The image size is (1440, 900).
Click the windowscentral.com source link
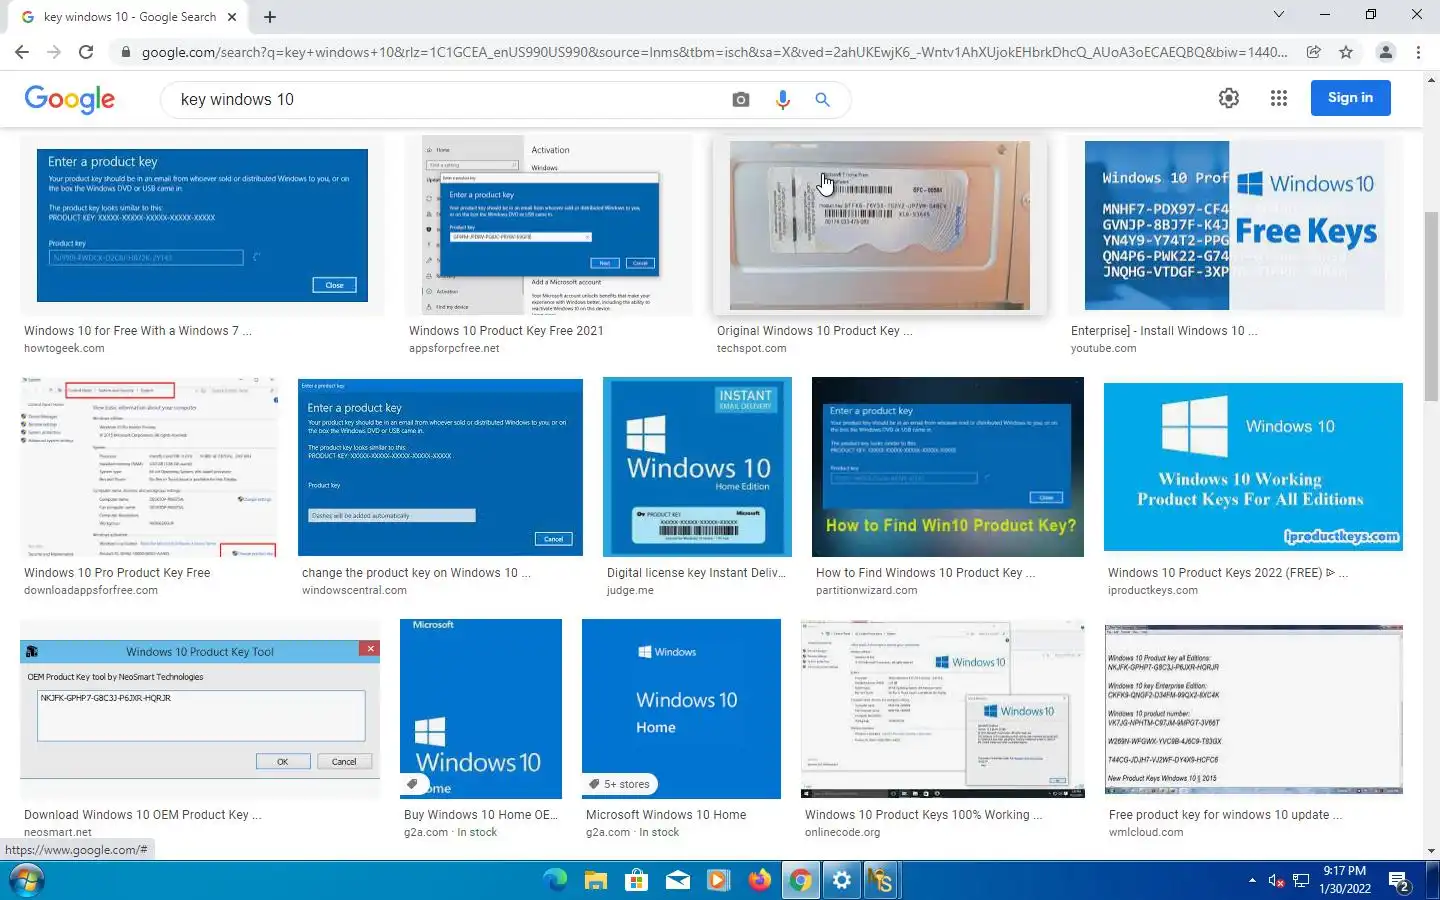[x=354, y=591]
